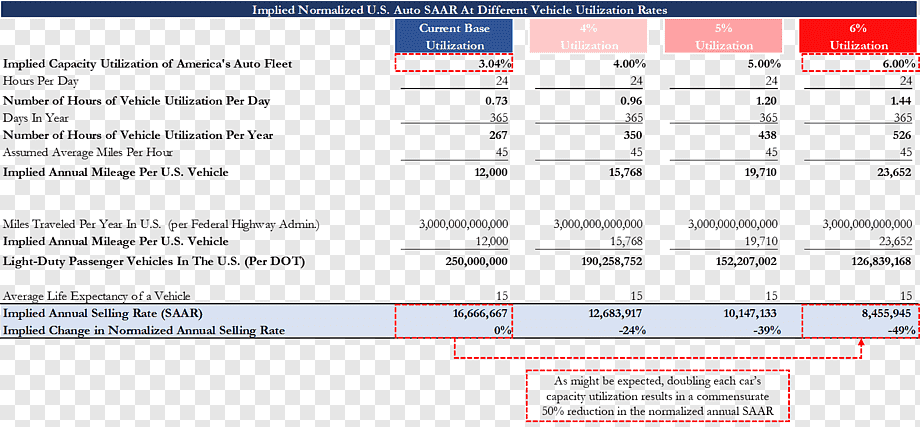The image size is (920, 427).
Task: Click the dashed annotation box about doubling utilization
Action: point(657,395)
